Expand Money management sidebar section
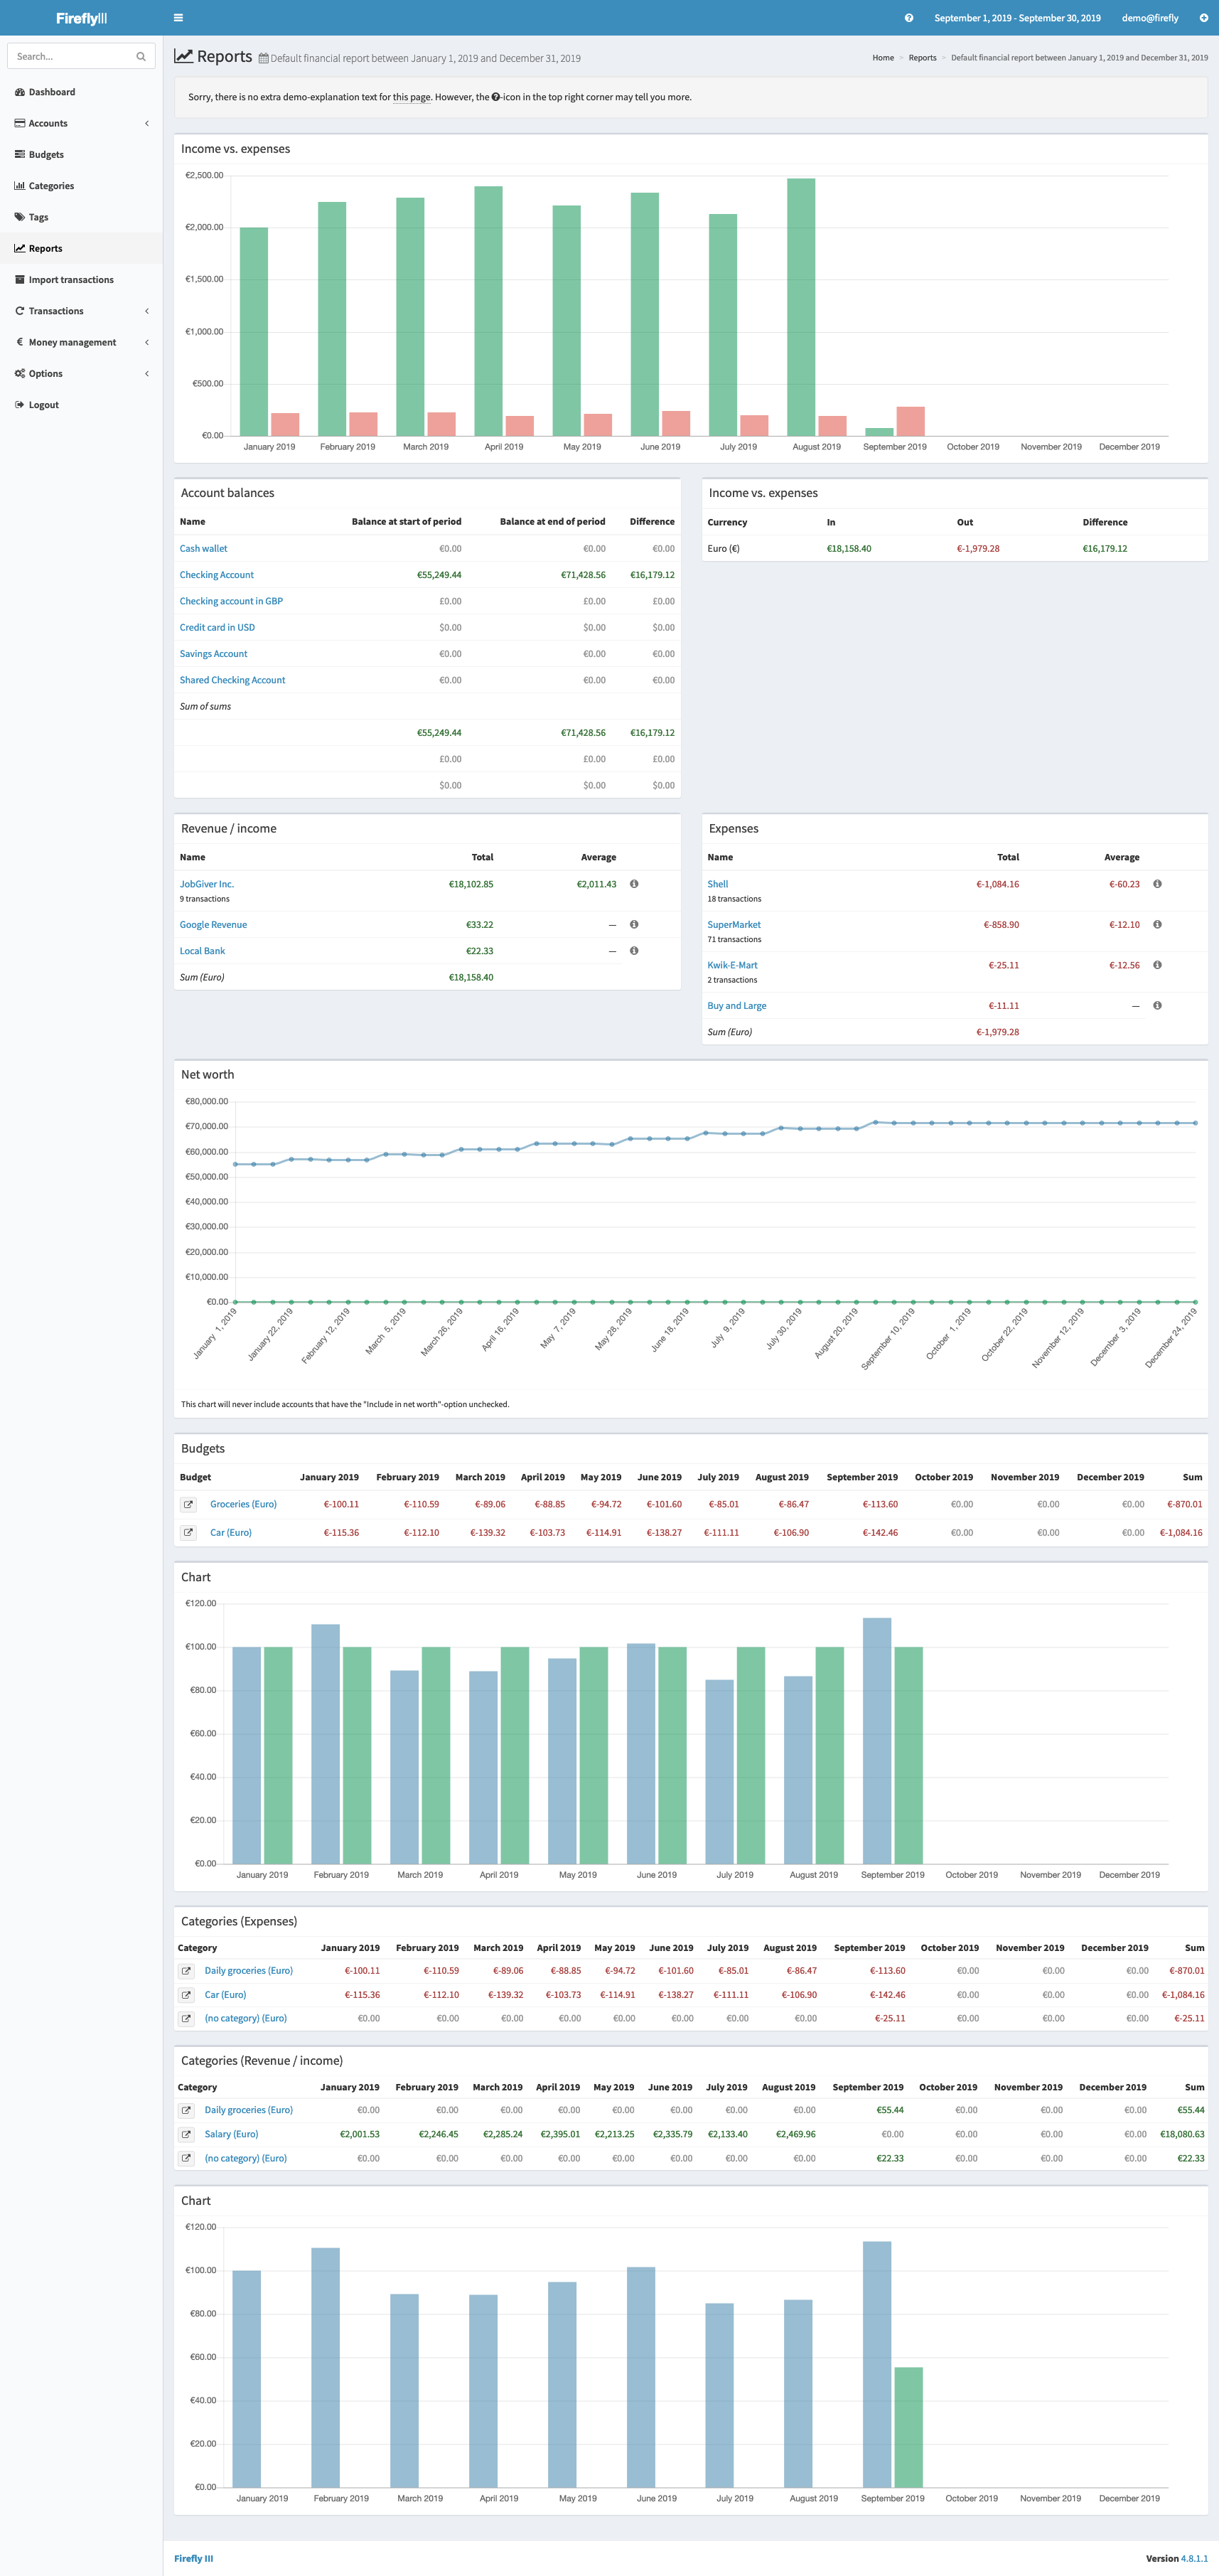This screenshot has width=1219, height=2576. tap(81, 342)
